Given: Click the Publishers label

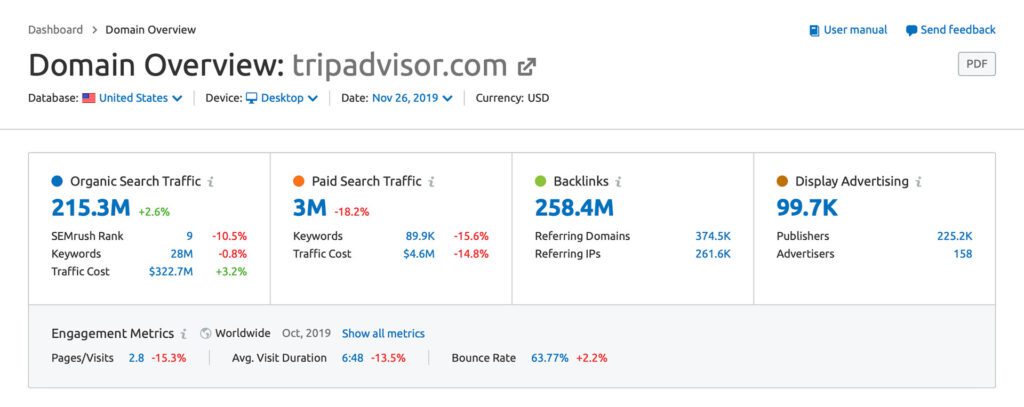Looking at the screenshot, I should click(x=803, y=236).
